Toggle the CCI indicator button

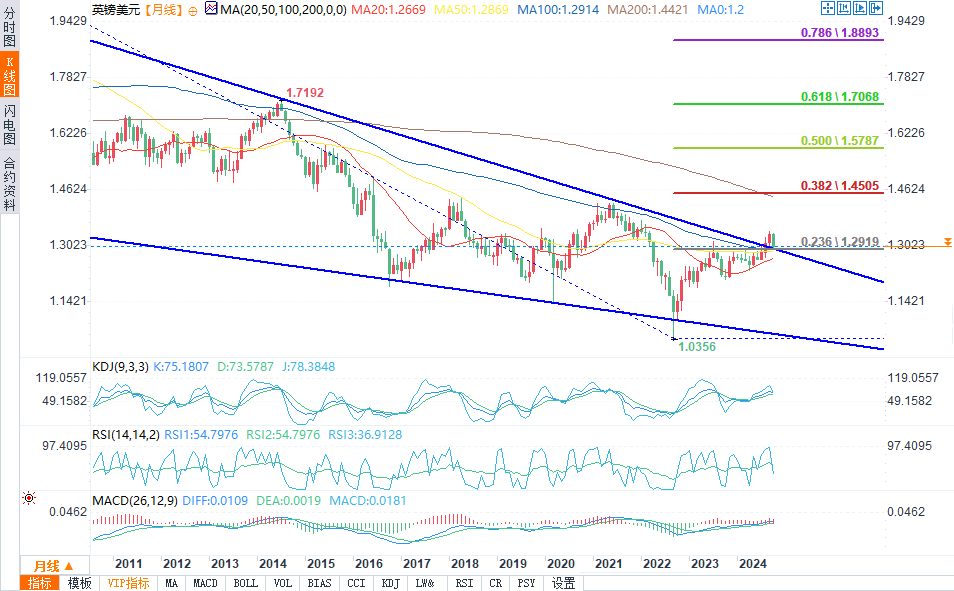(355, 583)
